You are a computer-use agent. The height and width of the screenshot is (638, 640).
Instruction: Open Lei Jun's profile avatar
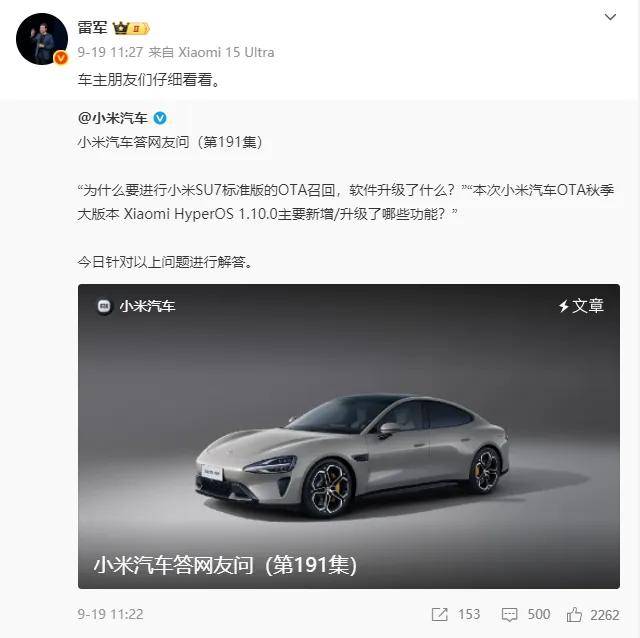pos(42,39)
